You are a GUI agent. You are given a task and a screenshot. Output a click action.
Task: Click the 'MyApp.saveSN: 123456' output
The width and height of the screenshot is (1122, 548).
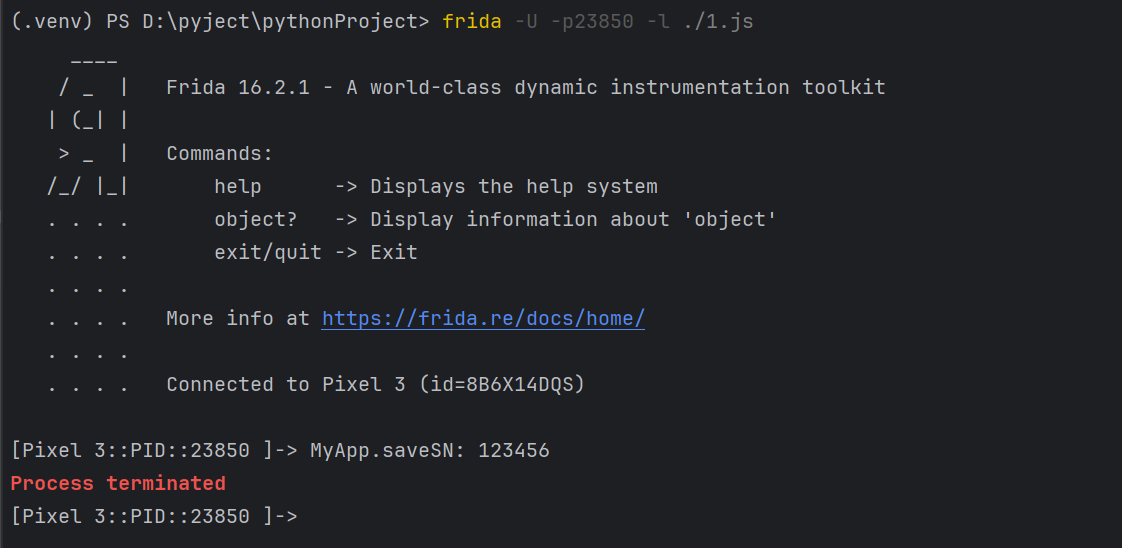coord(430,451)
